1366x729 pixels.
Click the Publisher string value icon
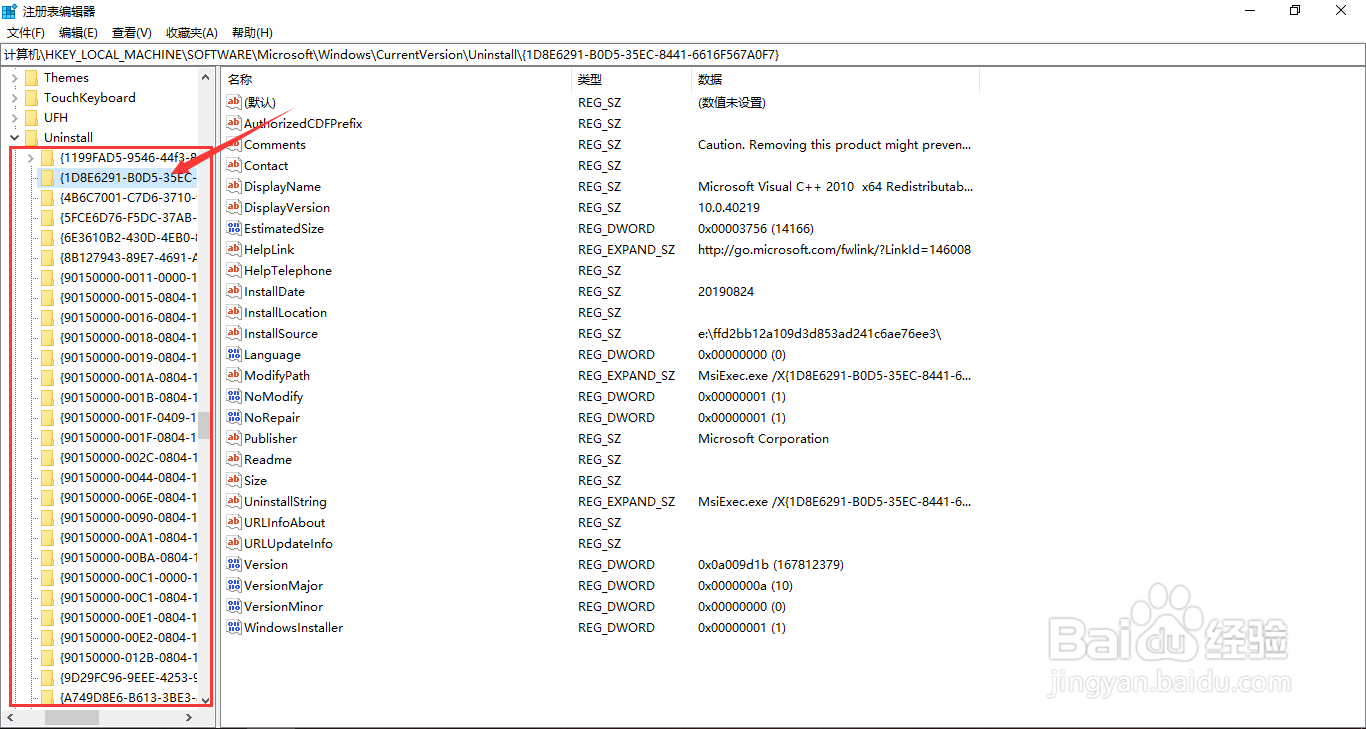(235, 438)
